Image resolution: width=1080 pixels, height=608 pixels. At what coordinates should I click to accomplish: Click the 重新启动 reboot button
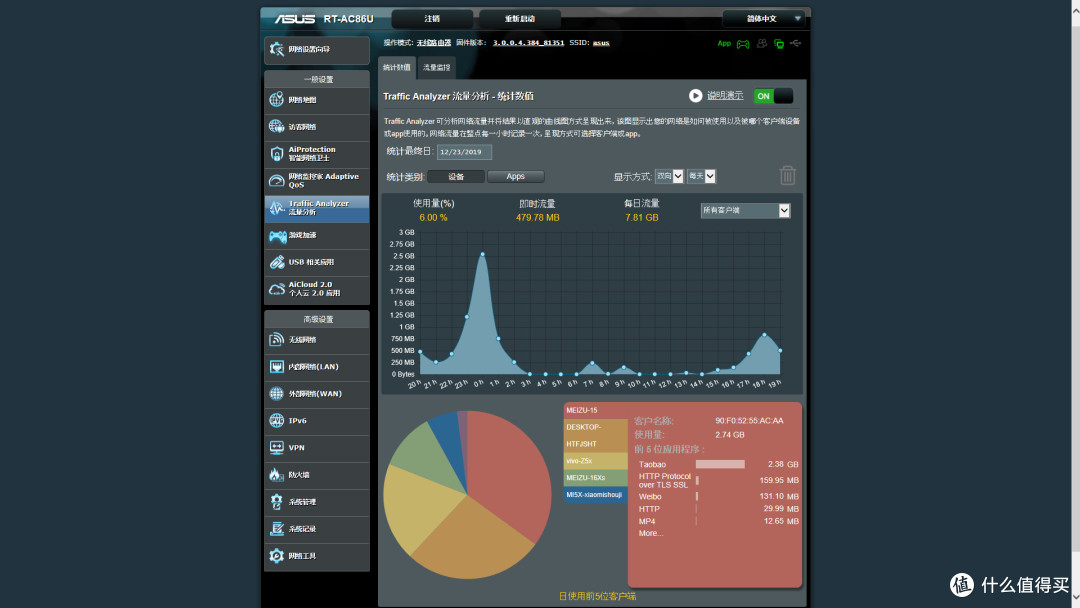(520, 19)
